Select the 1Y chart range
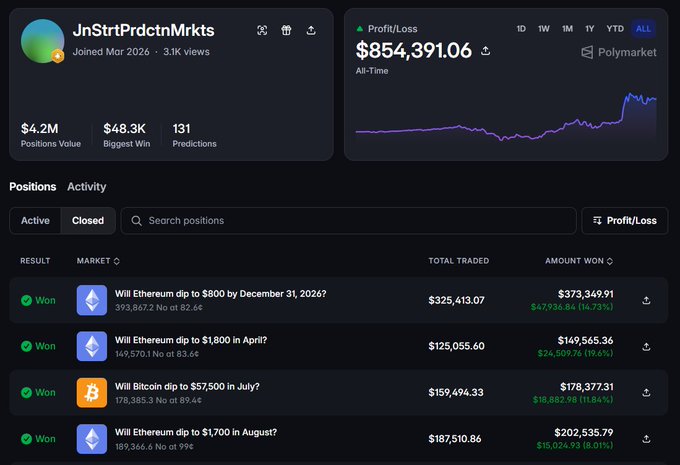This screenshot has width=680, height=465. pyautogui.click(x=589, y=29)
